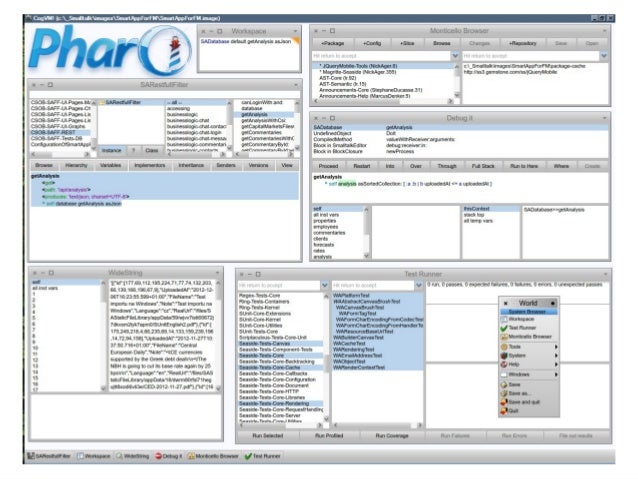
Task: Click the Save as icon in World menu
Action: tap(504, 394)
